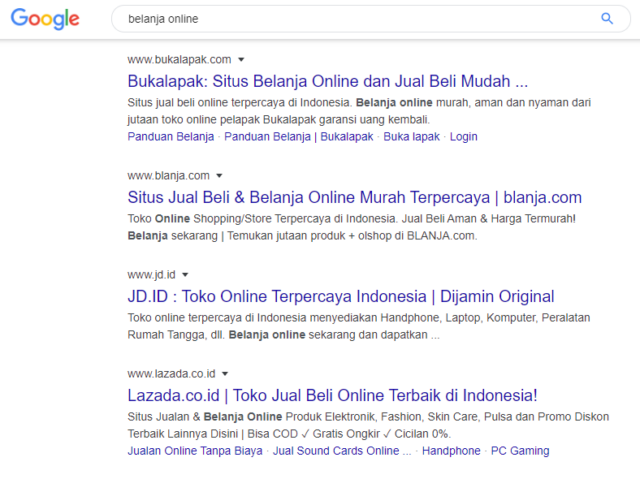Open the 'Handphone' sitelink under Lazada
Screen dimensions: 640x479
[451, 451]
